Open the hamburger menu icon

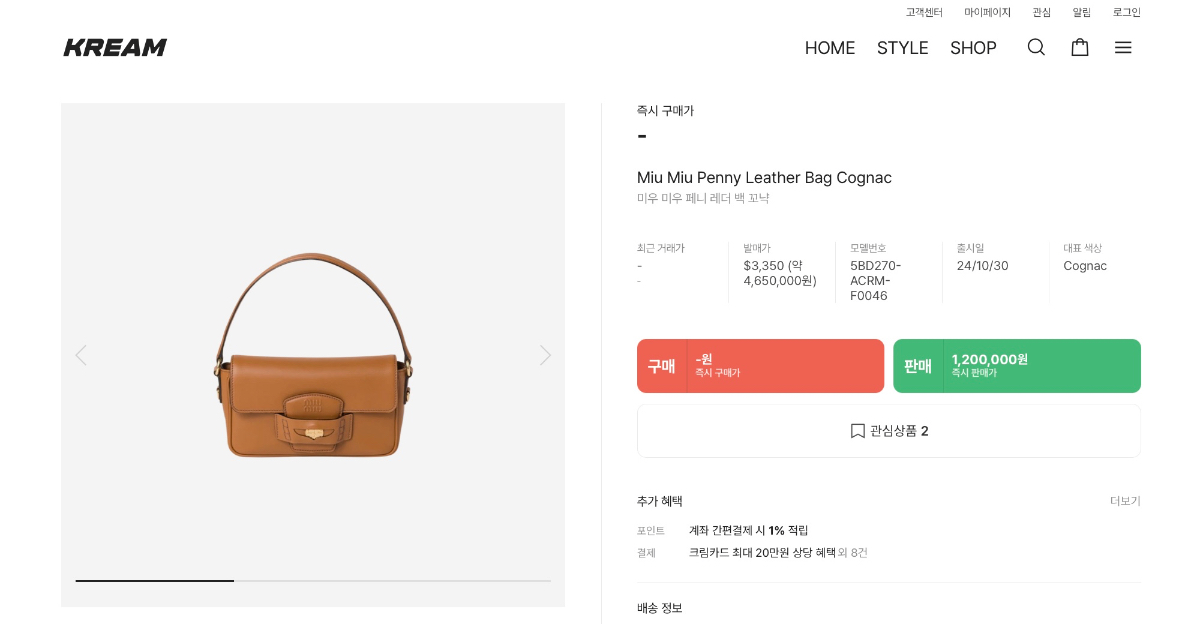pyautogui.click(x=1123, y=47)
